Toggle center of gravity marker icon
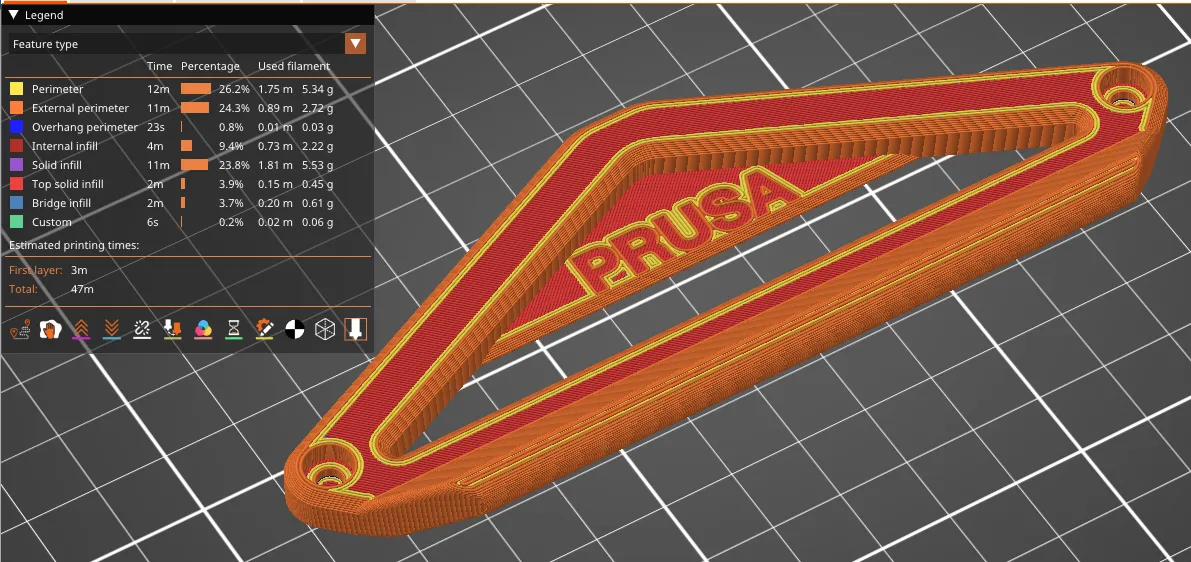Image resolution: width=1191 pixels, height=562 pixels. click(295, 329)
